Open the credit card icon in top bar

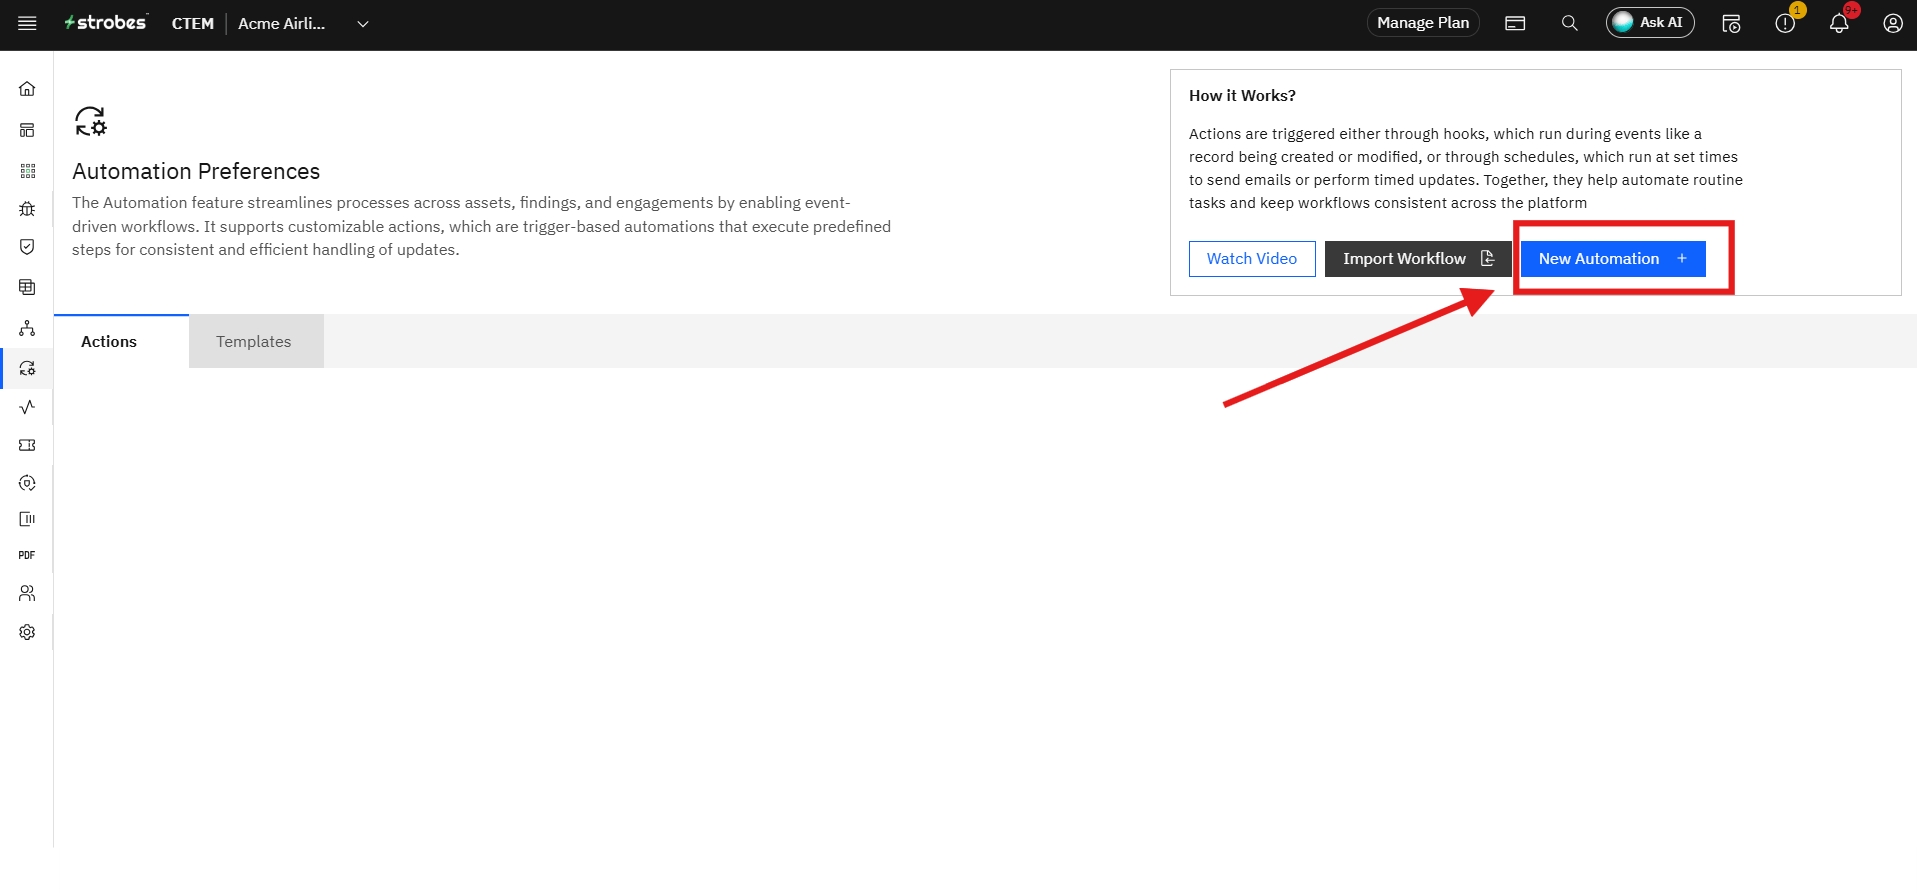(x=1515, y=23)
